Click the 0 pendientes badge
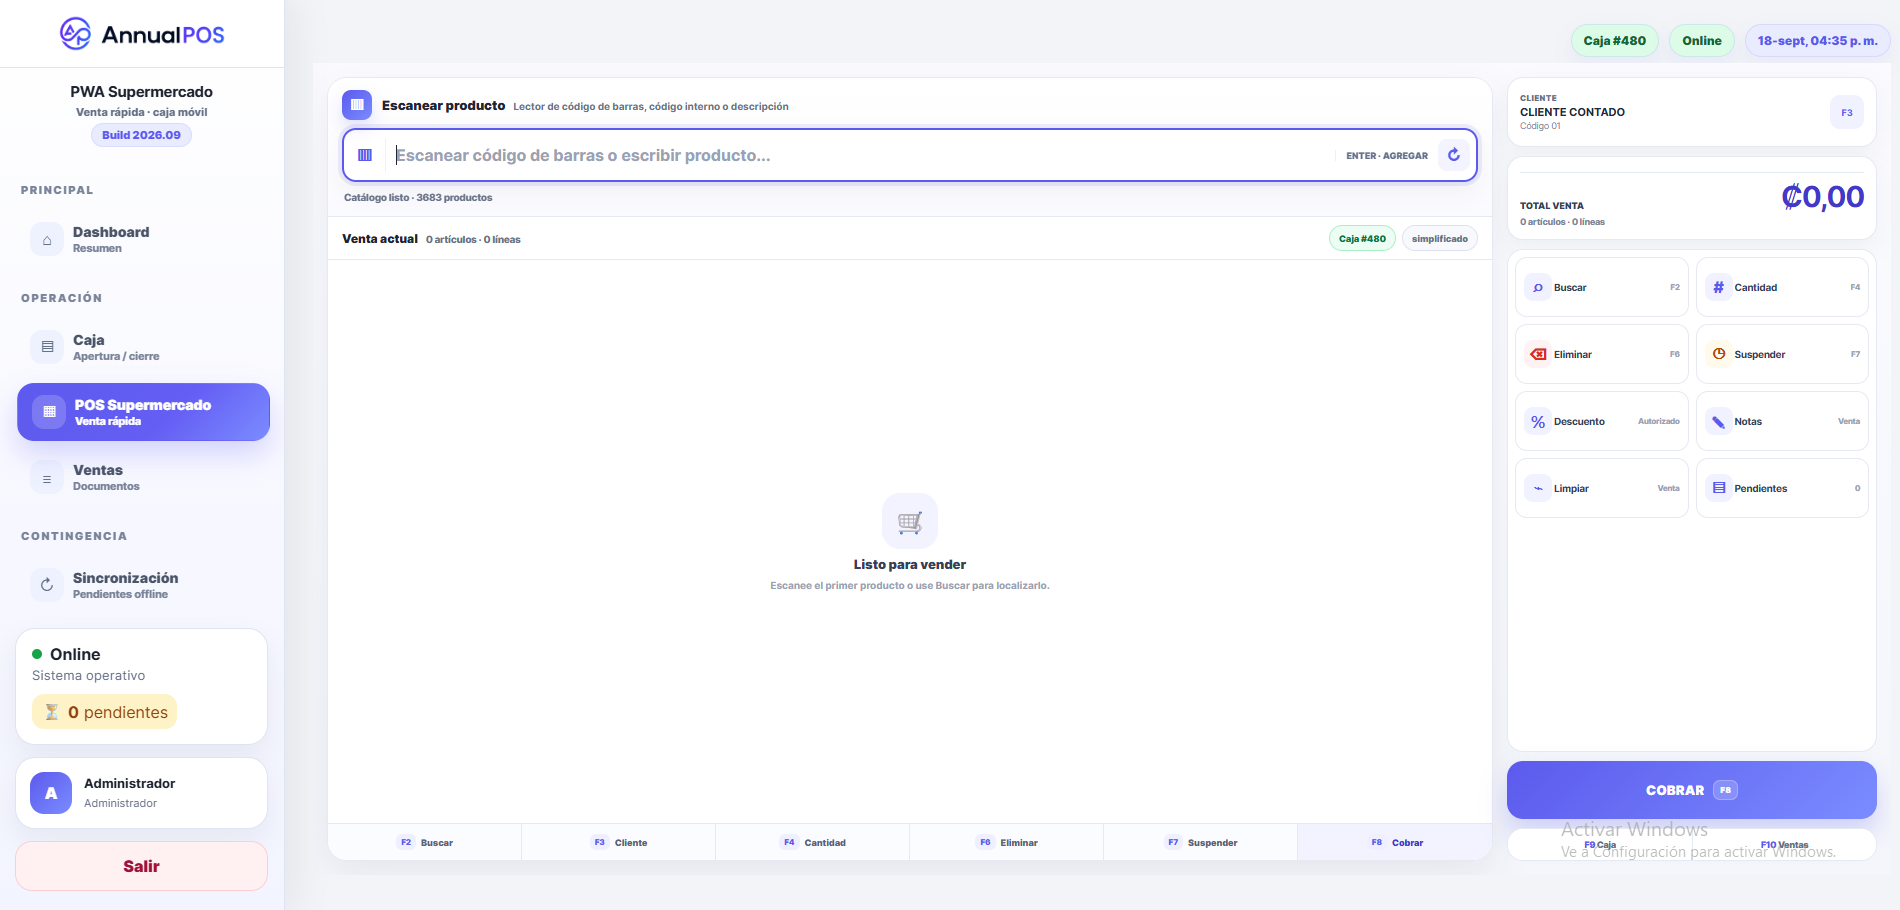Screen dimensions: 1900x910 pos(105,712)
